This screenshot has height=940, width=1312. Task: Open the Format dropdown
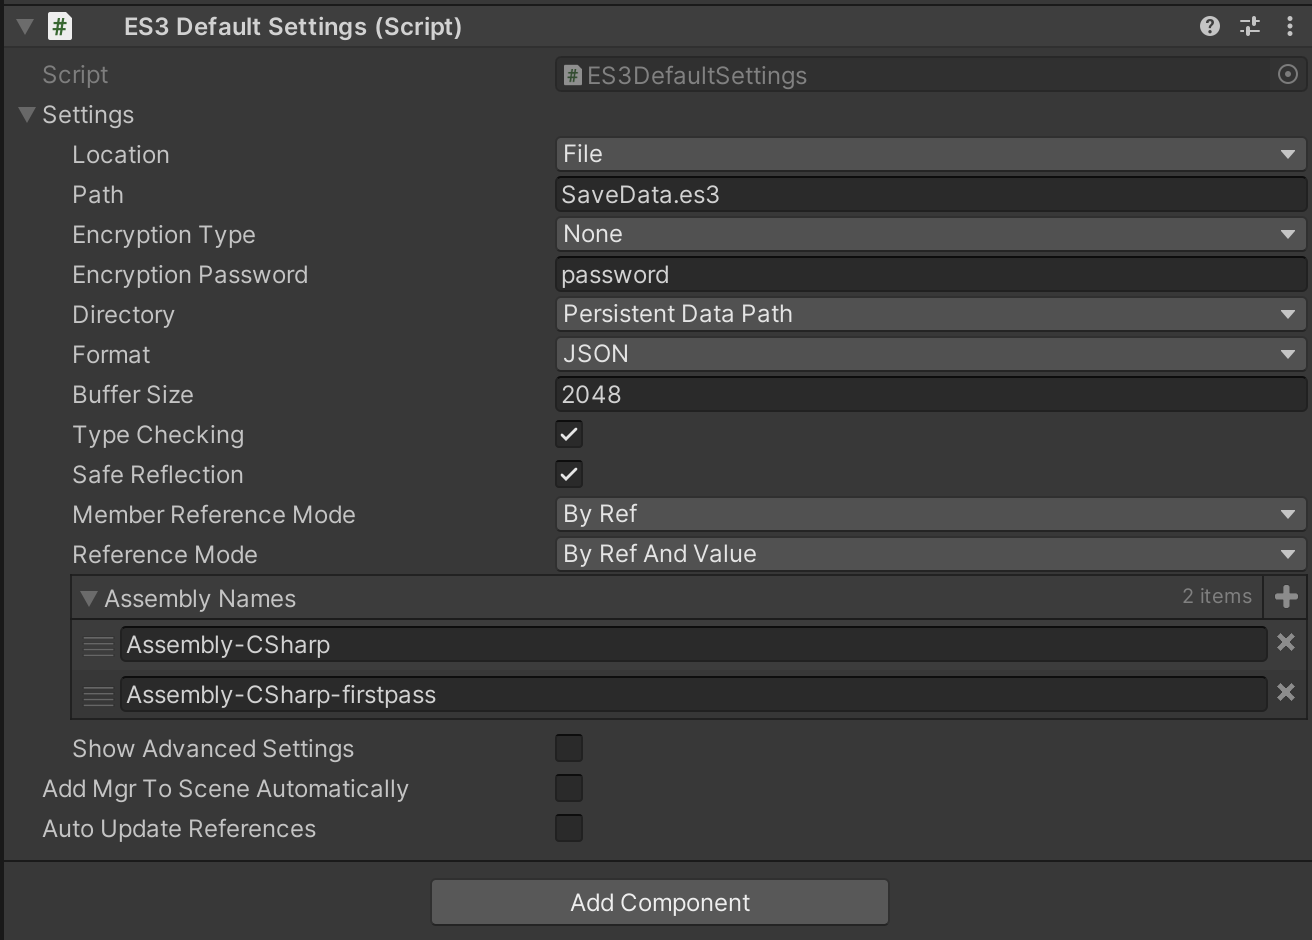coord(930,354)
